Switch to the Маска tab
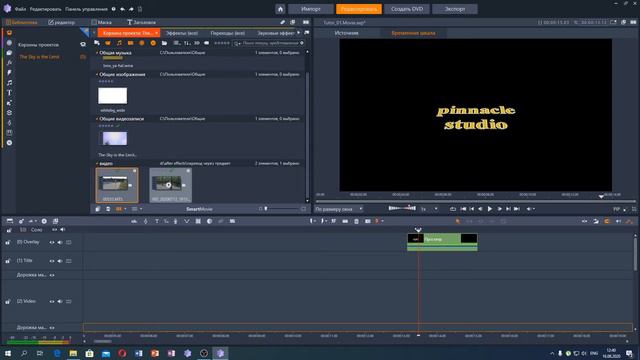 (102, 22)
